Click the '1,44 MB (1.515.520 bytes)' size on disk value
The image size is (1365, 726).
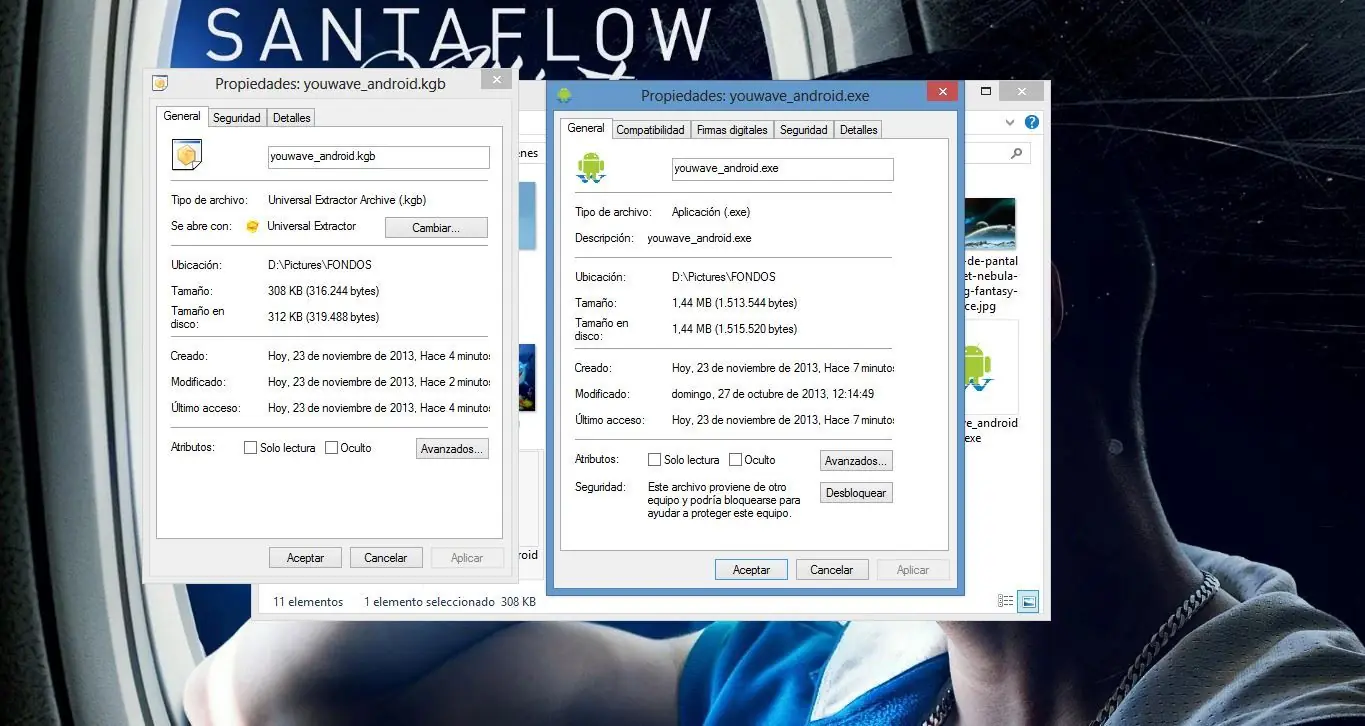tap(735, 329)
